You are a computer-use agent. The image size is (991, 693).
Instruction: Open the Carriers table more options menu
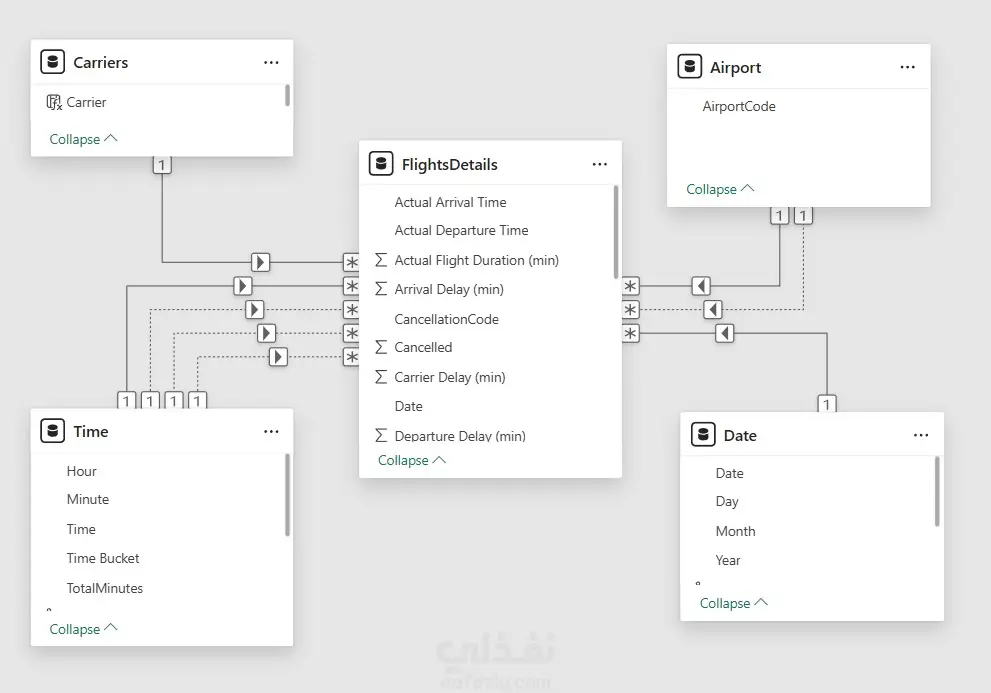271,62
